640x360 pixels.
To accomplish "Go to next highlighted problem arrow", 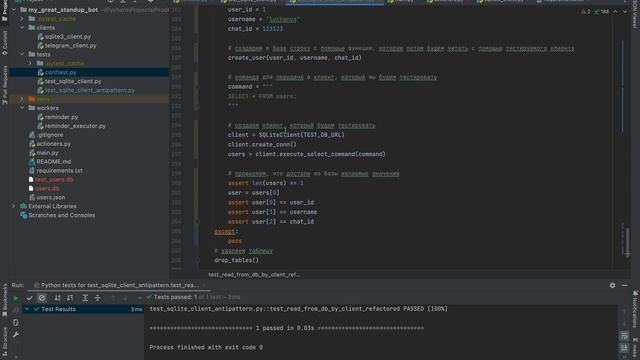I will (624, 12).
